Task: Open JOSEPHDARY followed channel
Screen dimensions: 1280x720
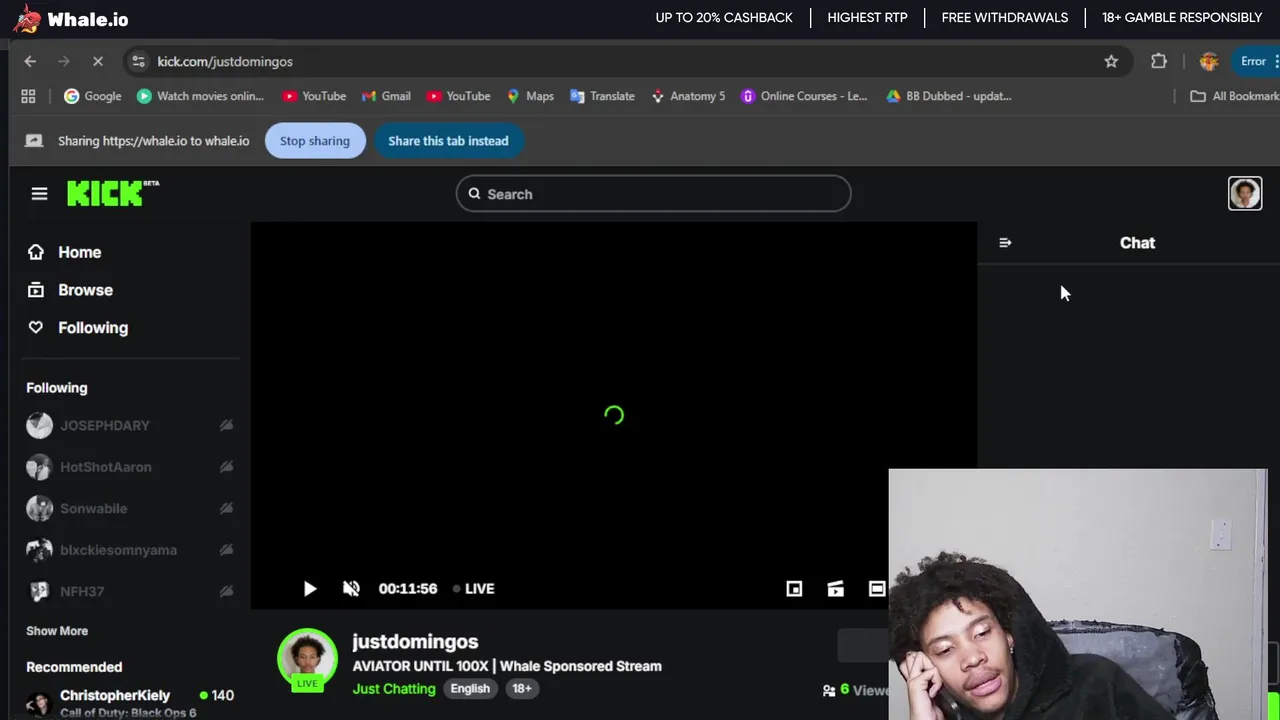Action: (x=130, y=425)
